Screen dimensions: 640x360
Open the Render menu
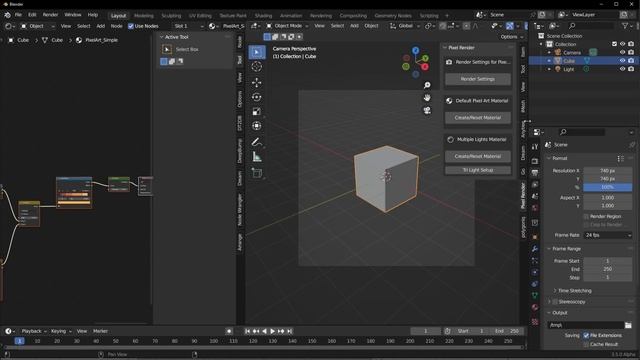[x=50, y=15]
